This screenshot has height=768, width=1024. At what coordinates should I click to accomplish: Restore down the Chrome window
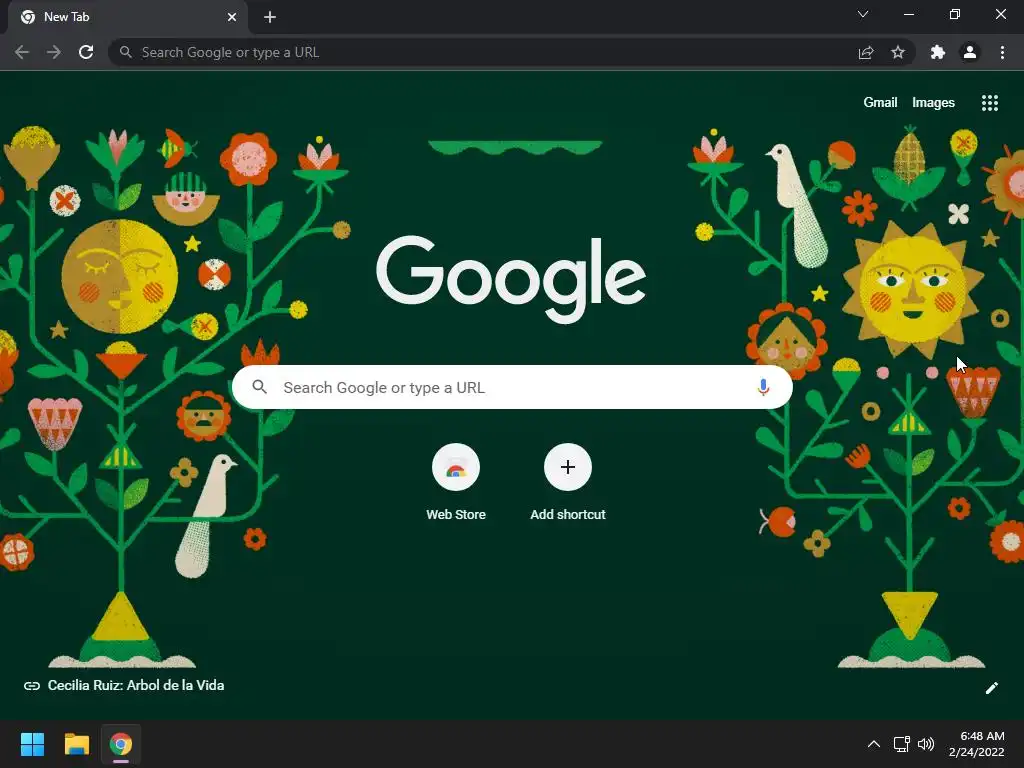(x=954, y=14)
